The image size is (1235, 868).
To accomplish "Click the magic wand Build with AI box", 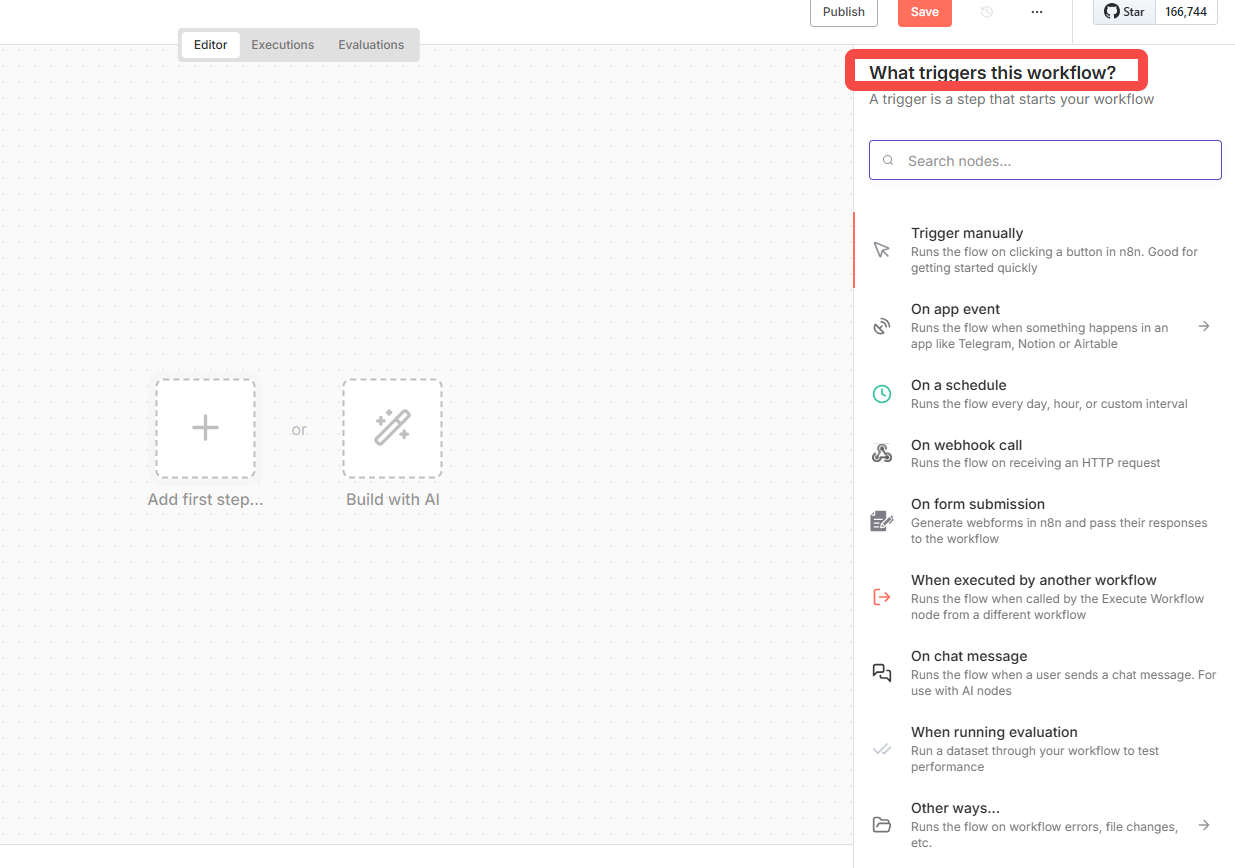I will (392, 428).
